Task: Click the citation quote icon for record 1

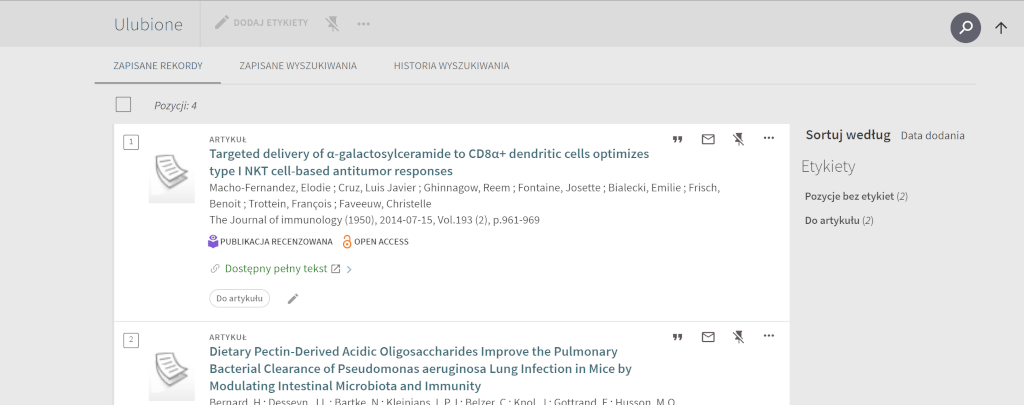Action: click(x=677, y=139)
